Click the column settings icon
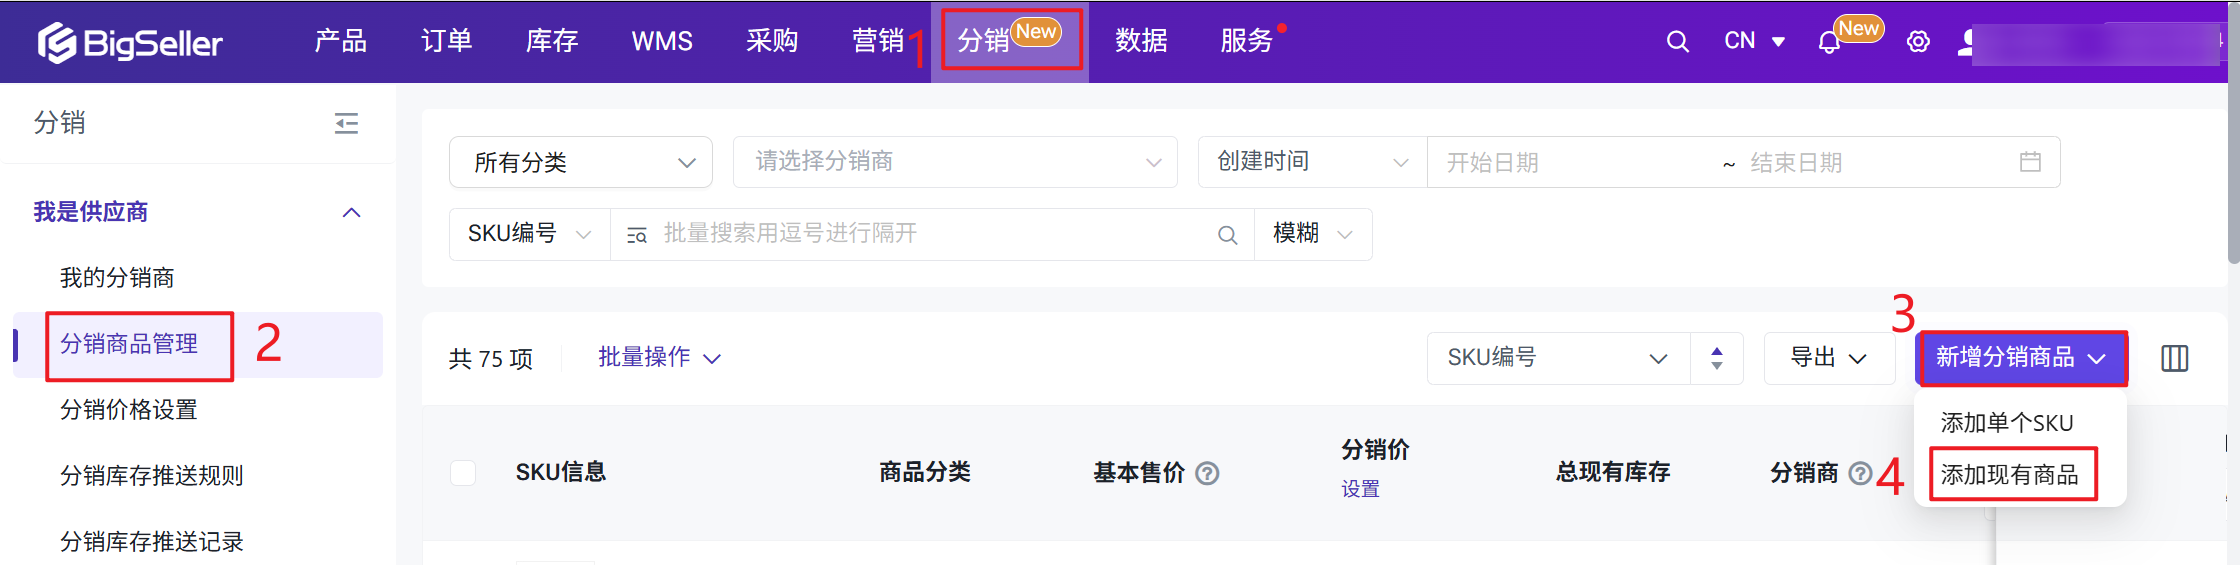The height and width of the screenshot is (565, 2240). point(2174,358)
